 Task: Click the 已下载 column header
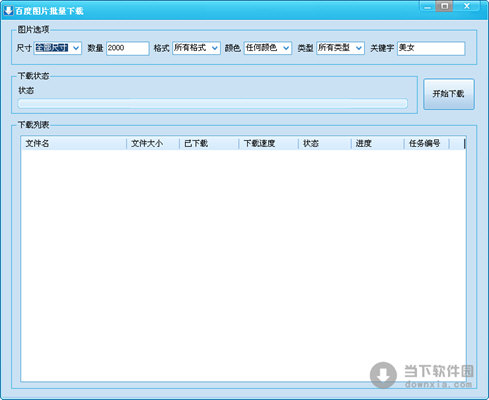[209, 144]
